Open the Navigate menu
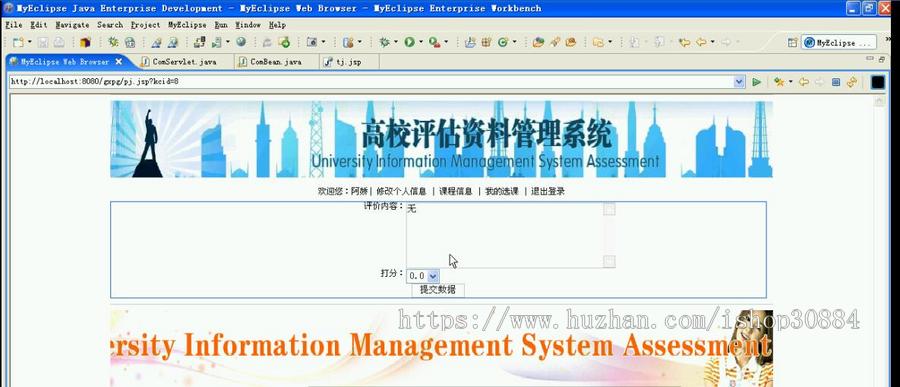The height and width of the screenshot is (387, 900). click(72, 25)
